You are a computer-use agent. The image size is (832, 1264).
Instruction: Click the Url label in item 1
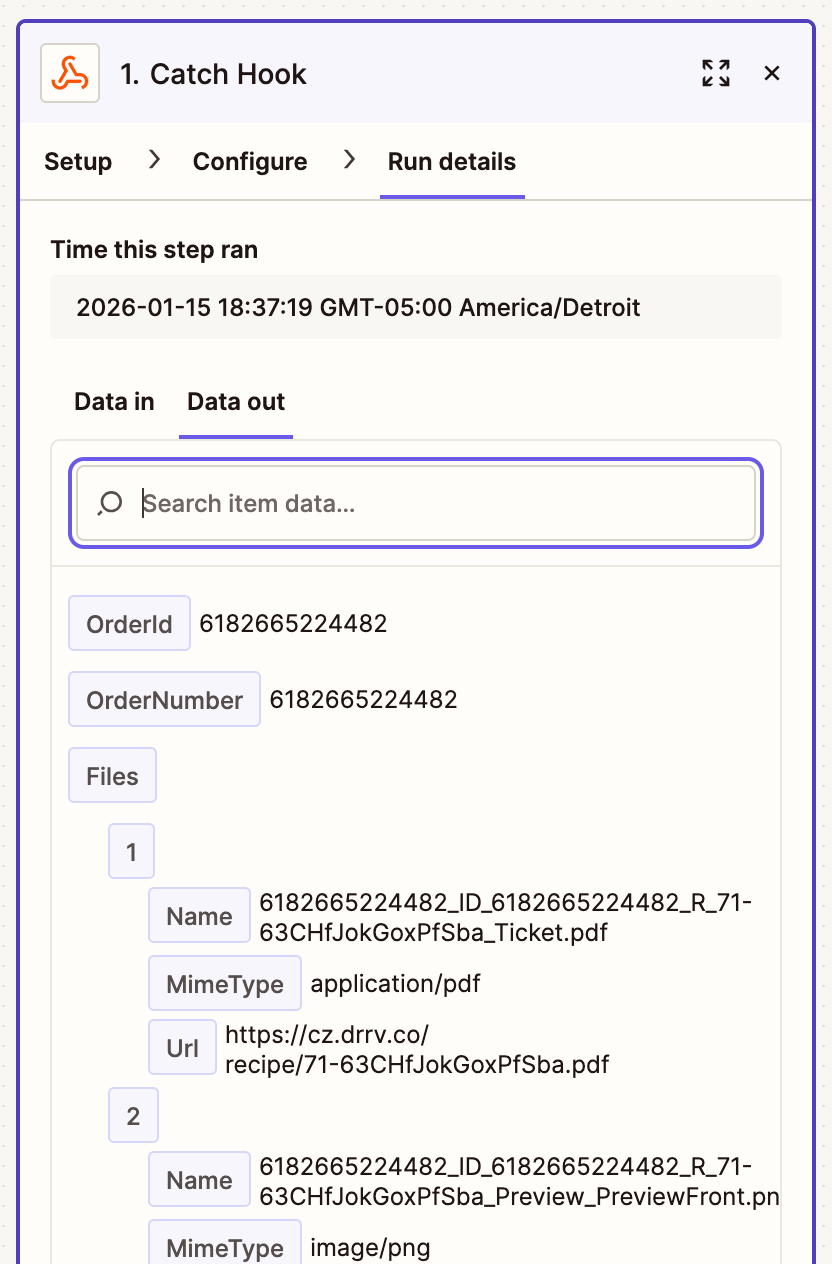pyautogui.click(x=183, y=1048)
